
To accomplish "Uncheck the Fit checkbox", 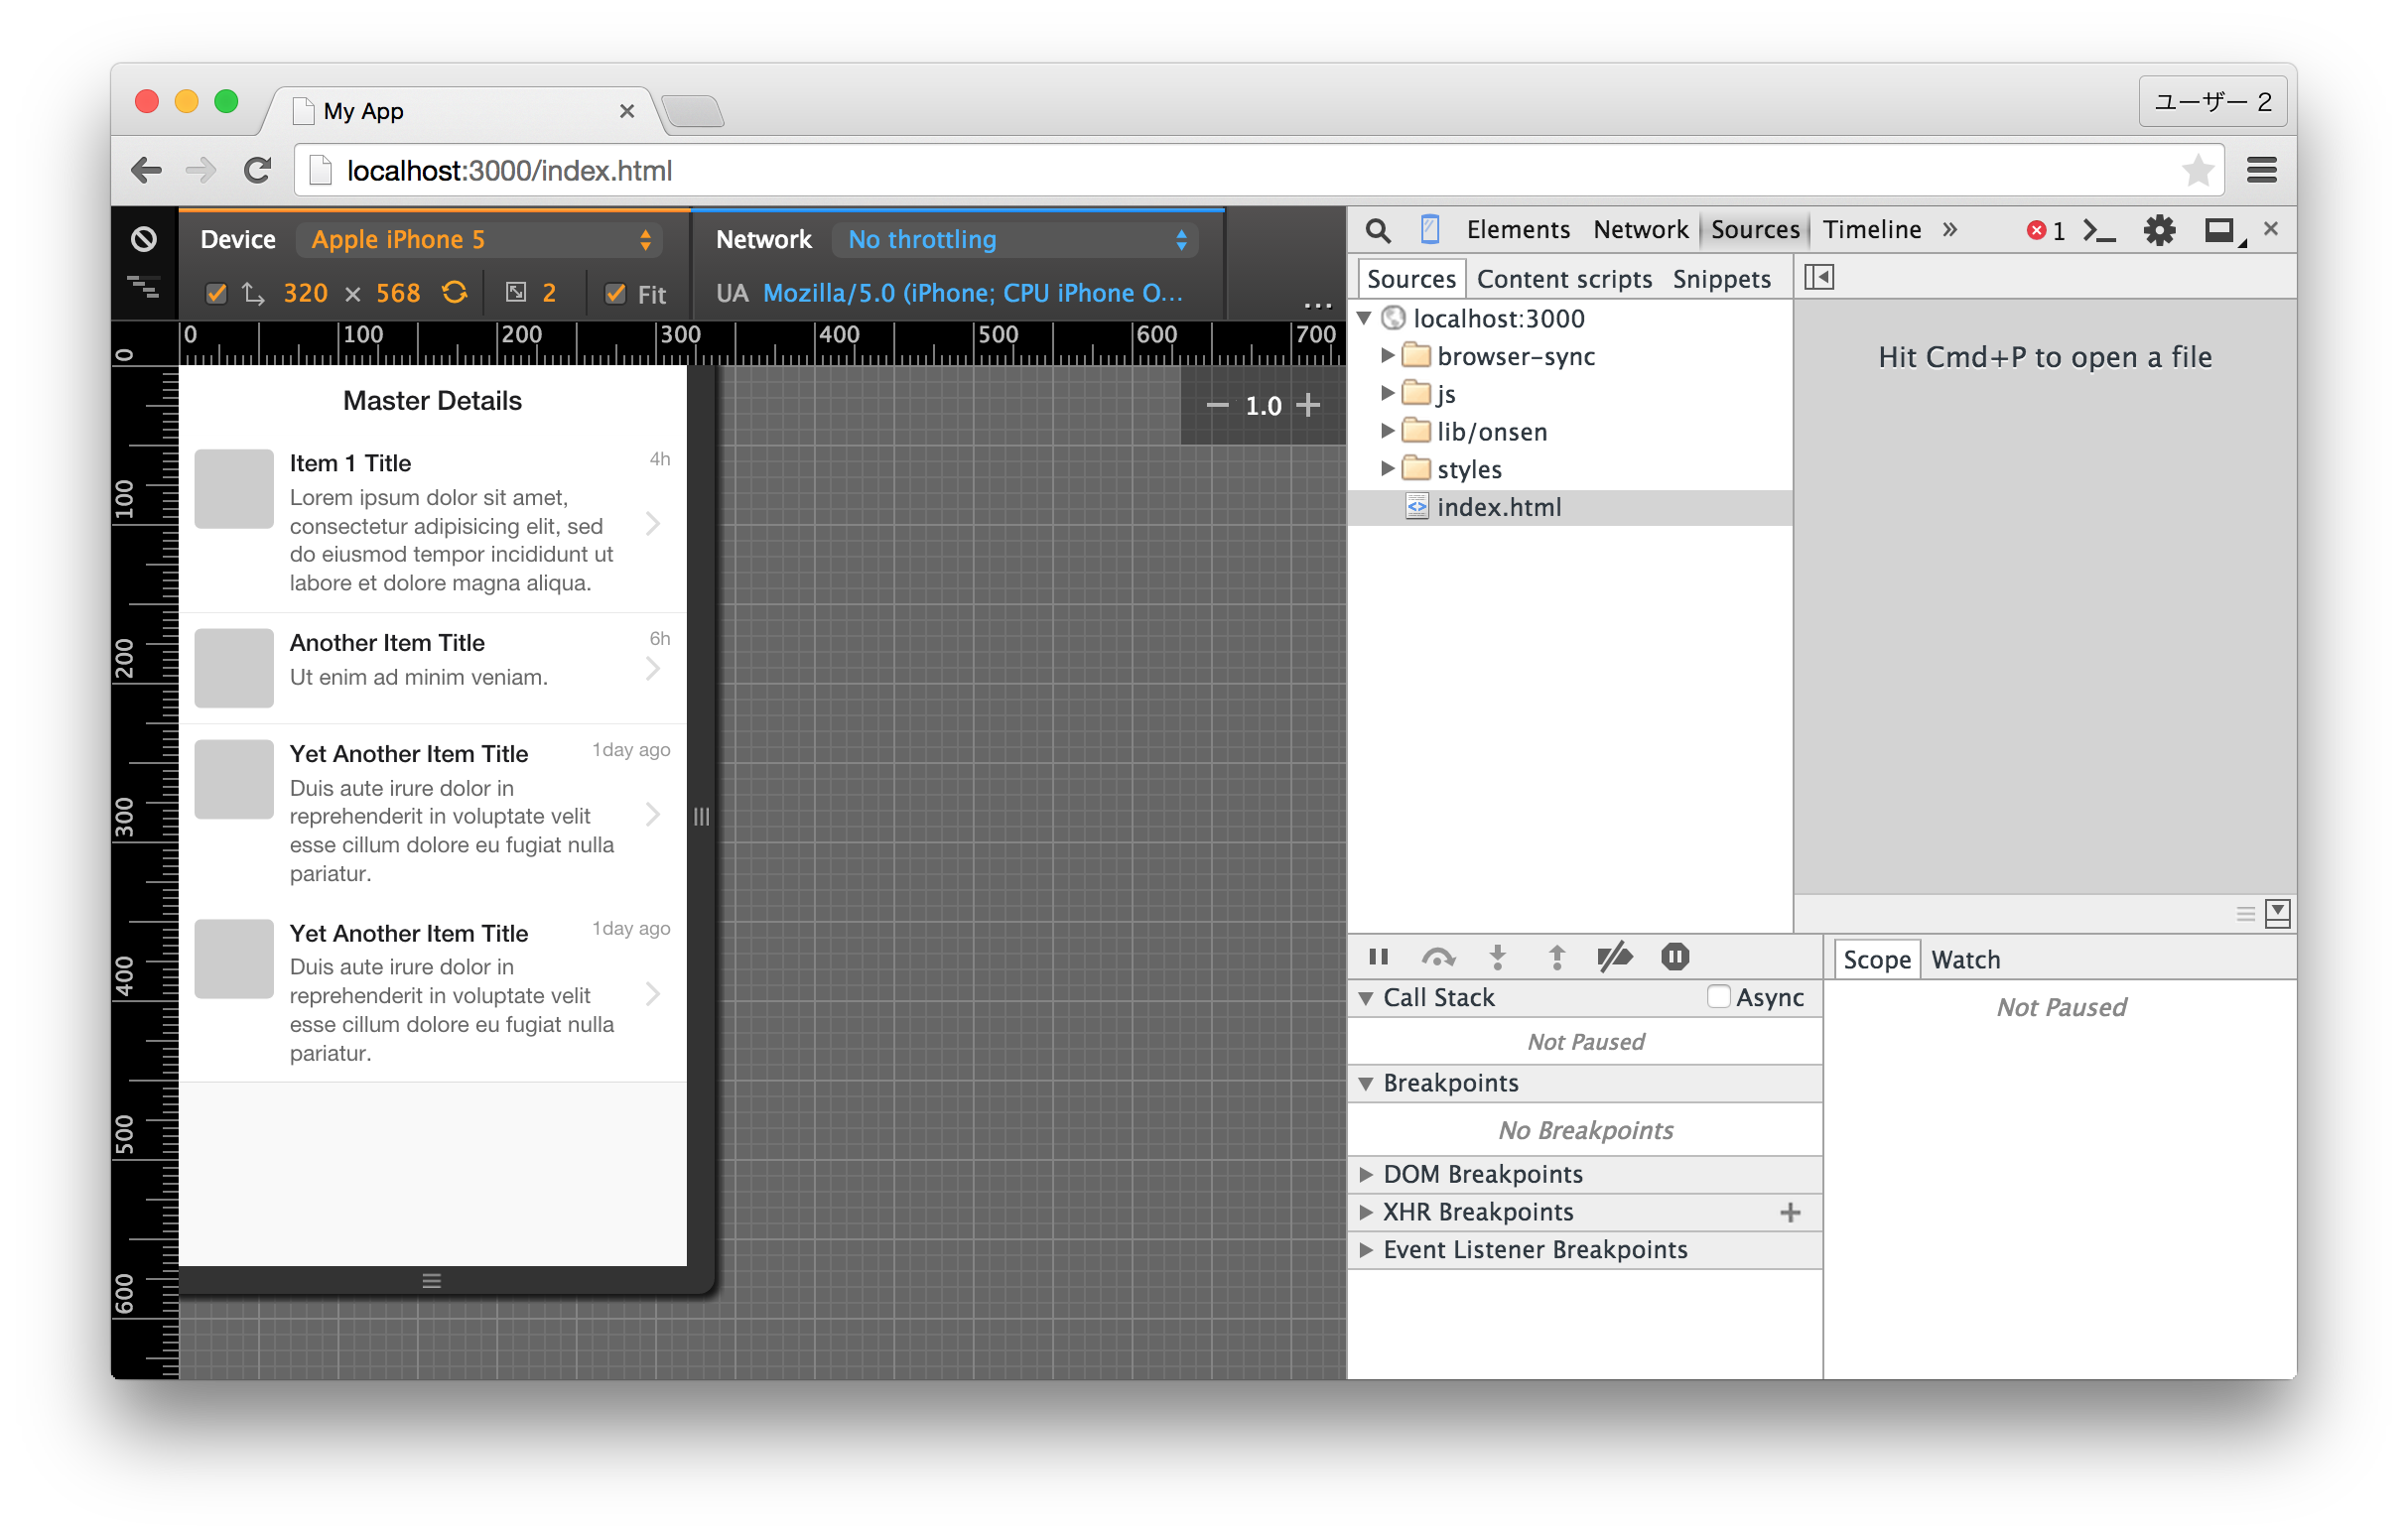I will tap(616, 294).
